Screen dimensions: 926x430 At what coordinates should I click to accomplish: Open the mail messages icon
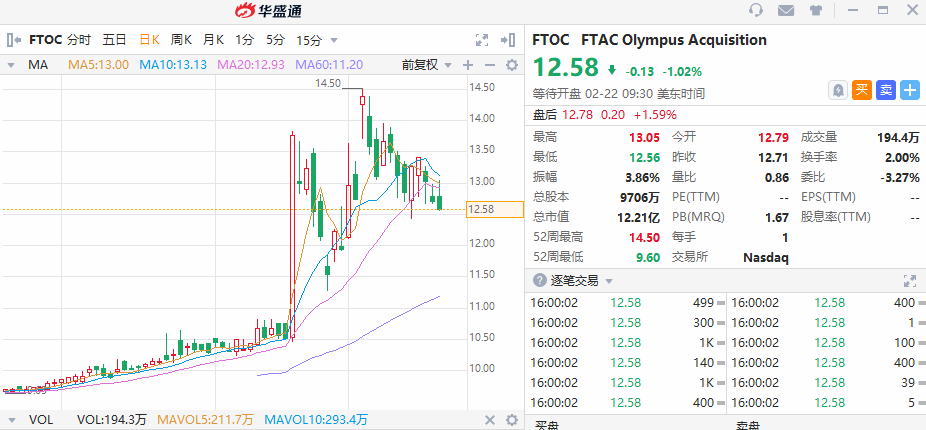[x=785, y=10]
